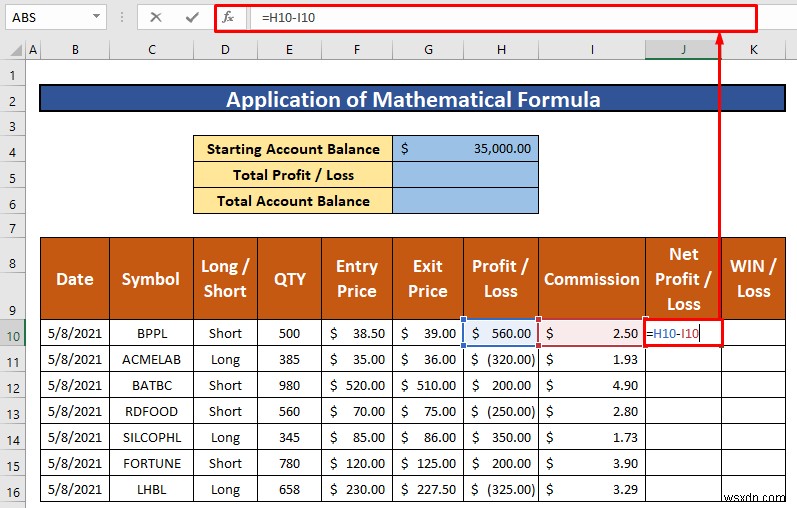Click the 'WIN / Loss' table header
This screenshot has height=508, width=797.
click(x=753, y=279)
